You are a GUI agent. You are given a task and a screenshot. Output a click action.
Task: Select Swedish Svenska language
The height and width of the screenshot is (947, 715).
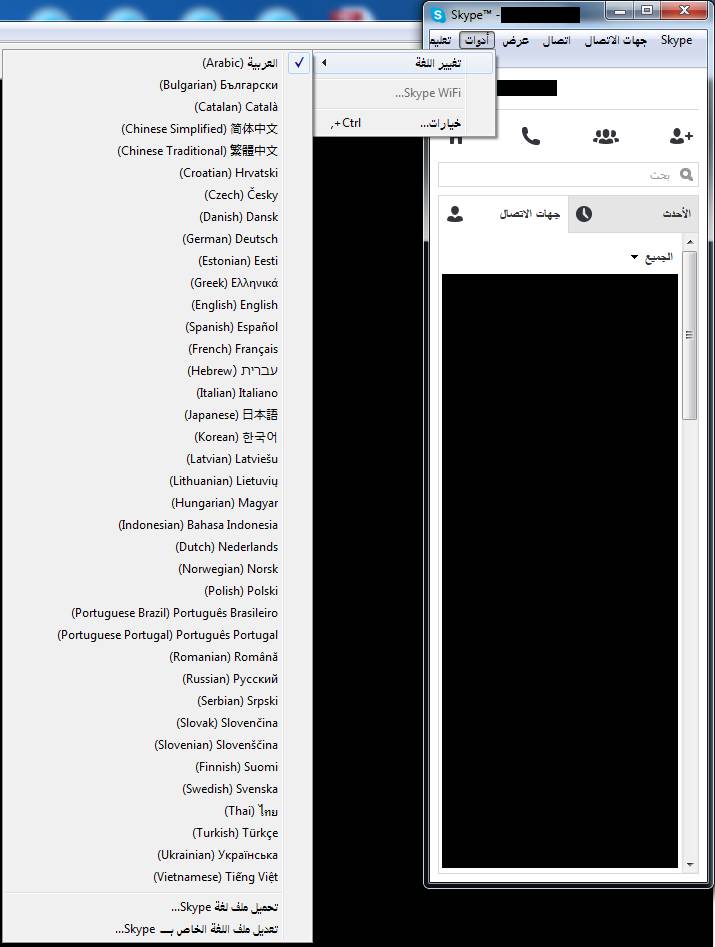pyautogui.click(x=157, y=789)
